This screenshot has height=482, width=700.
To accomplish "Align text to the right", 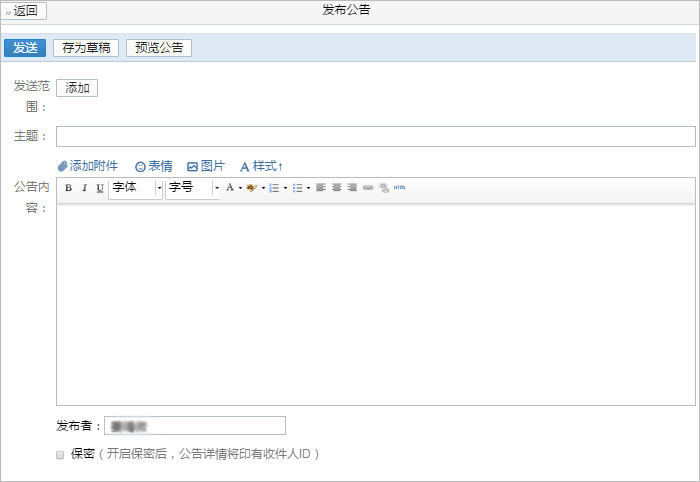I will (x=352, y=188).
